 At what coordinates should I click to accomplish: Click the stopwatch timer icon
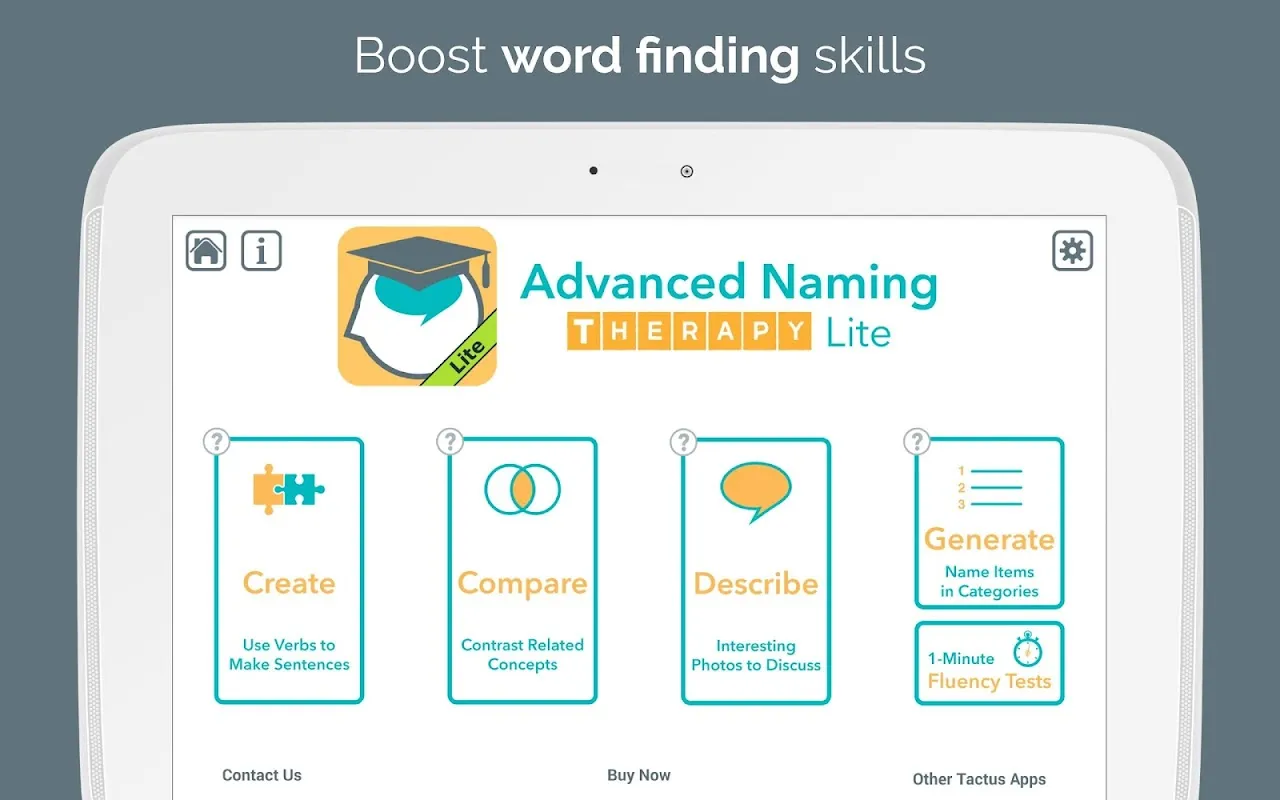tap(1027, 650)
